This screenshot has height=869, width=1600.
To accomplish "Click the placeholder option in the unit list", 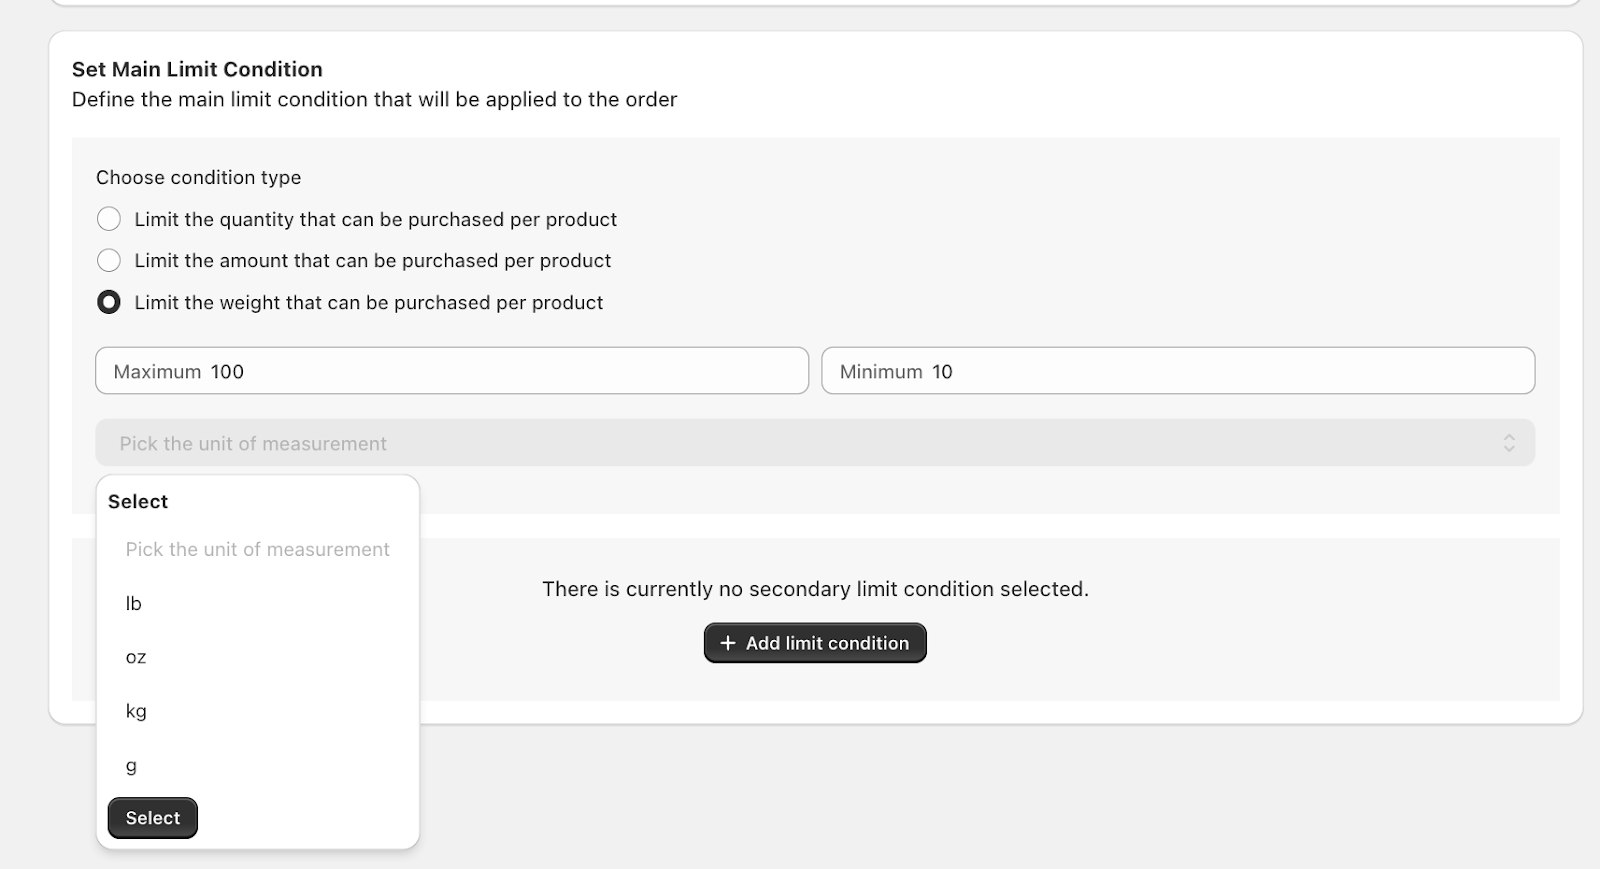I will click(257, 550).
